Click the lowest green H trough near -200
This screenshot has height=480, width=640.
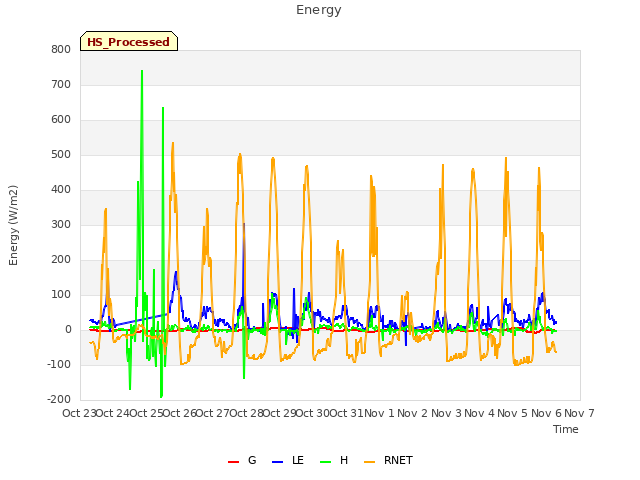[161, 396]
